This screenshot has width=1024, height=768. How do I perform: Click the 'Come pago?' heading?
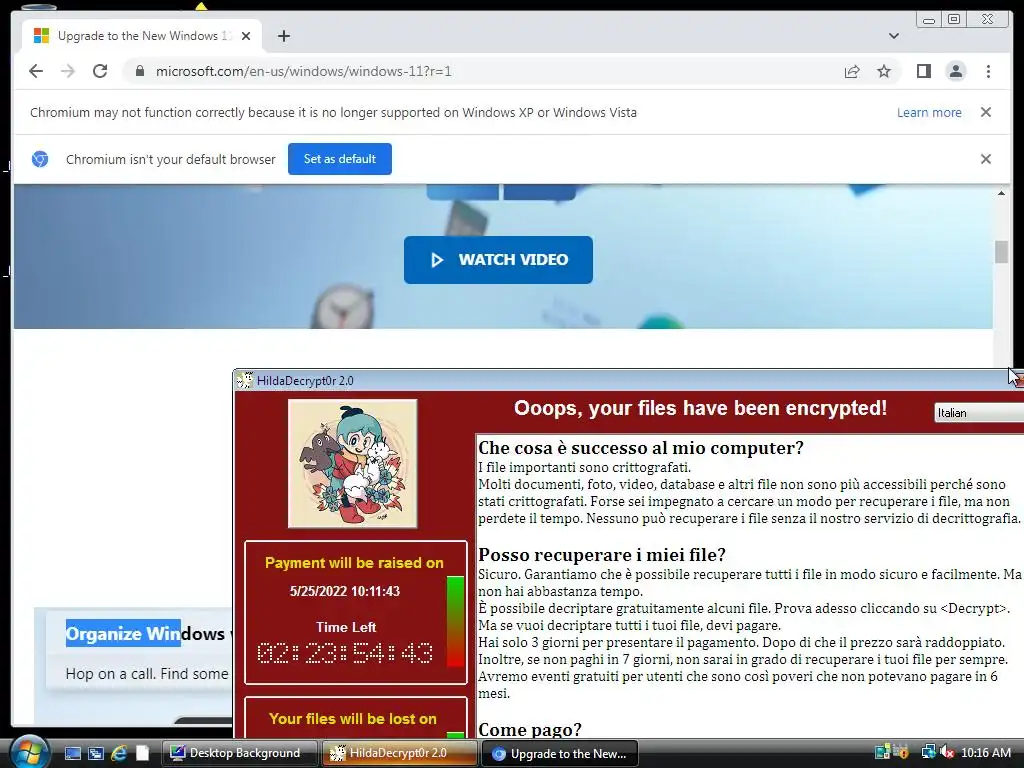[x=530, y=729]
